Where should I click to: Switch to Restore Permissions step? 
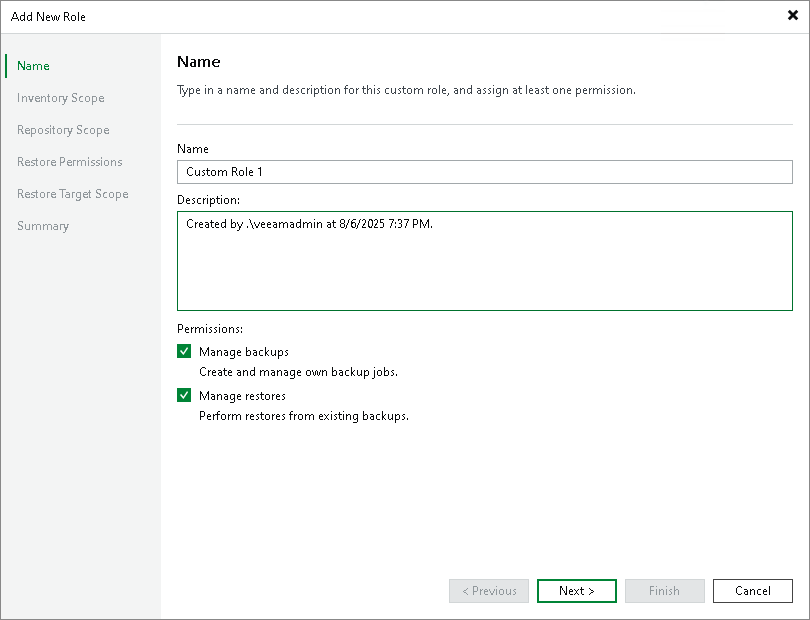[69, 162]
